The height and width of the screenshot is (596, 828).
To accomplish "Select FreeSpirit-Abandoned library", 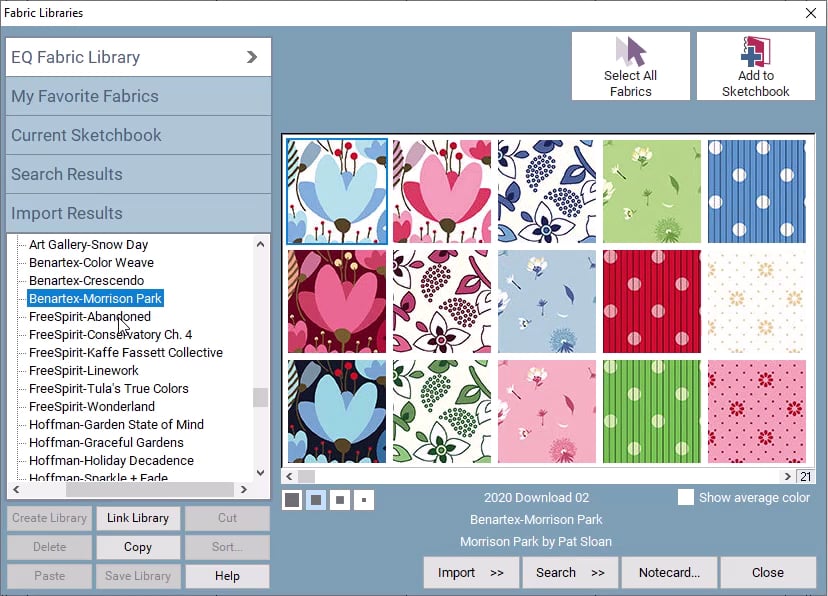I will pyautogui.click(x=90, y=316).
